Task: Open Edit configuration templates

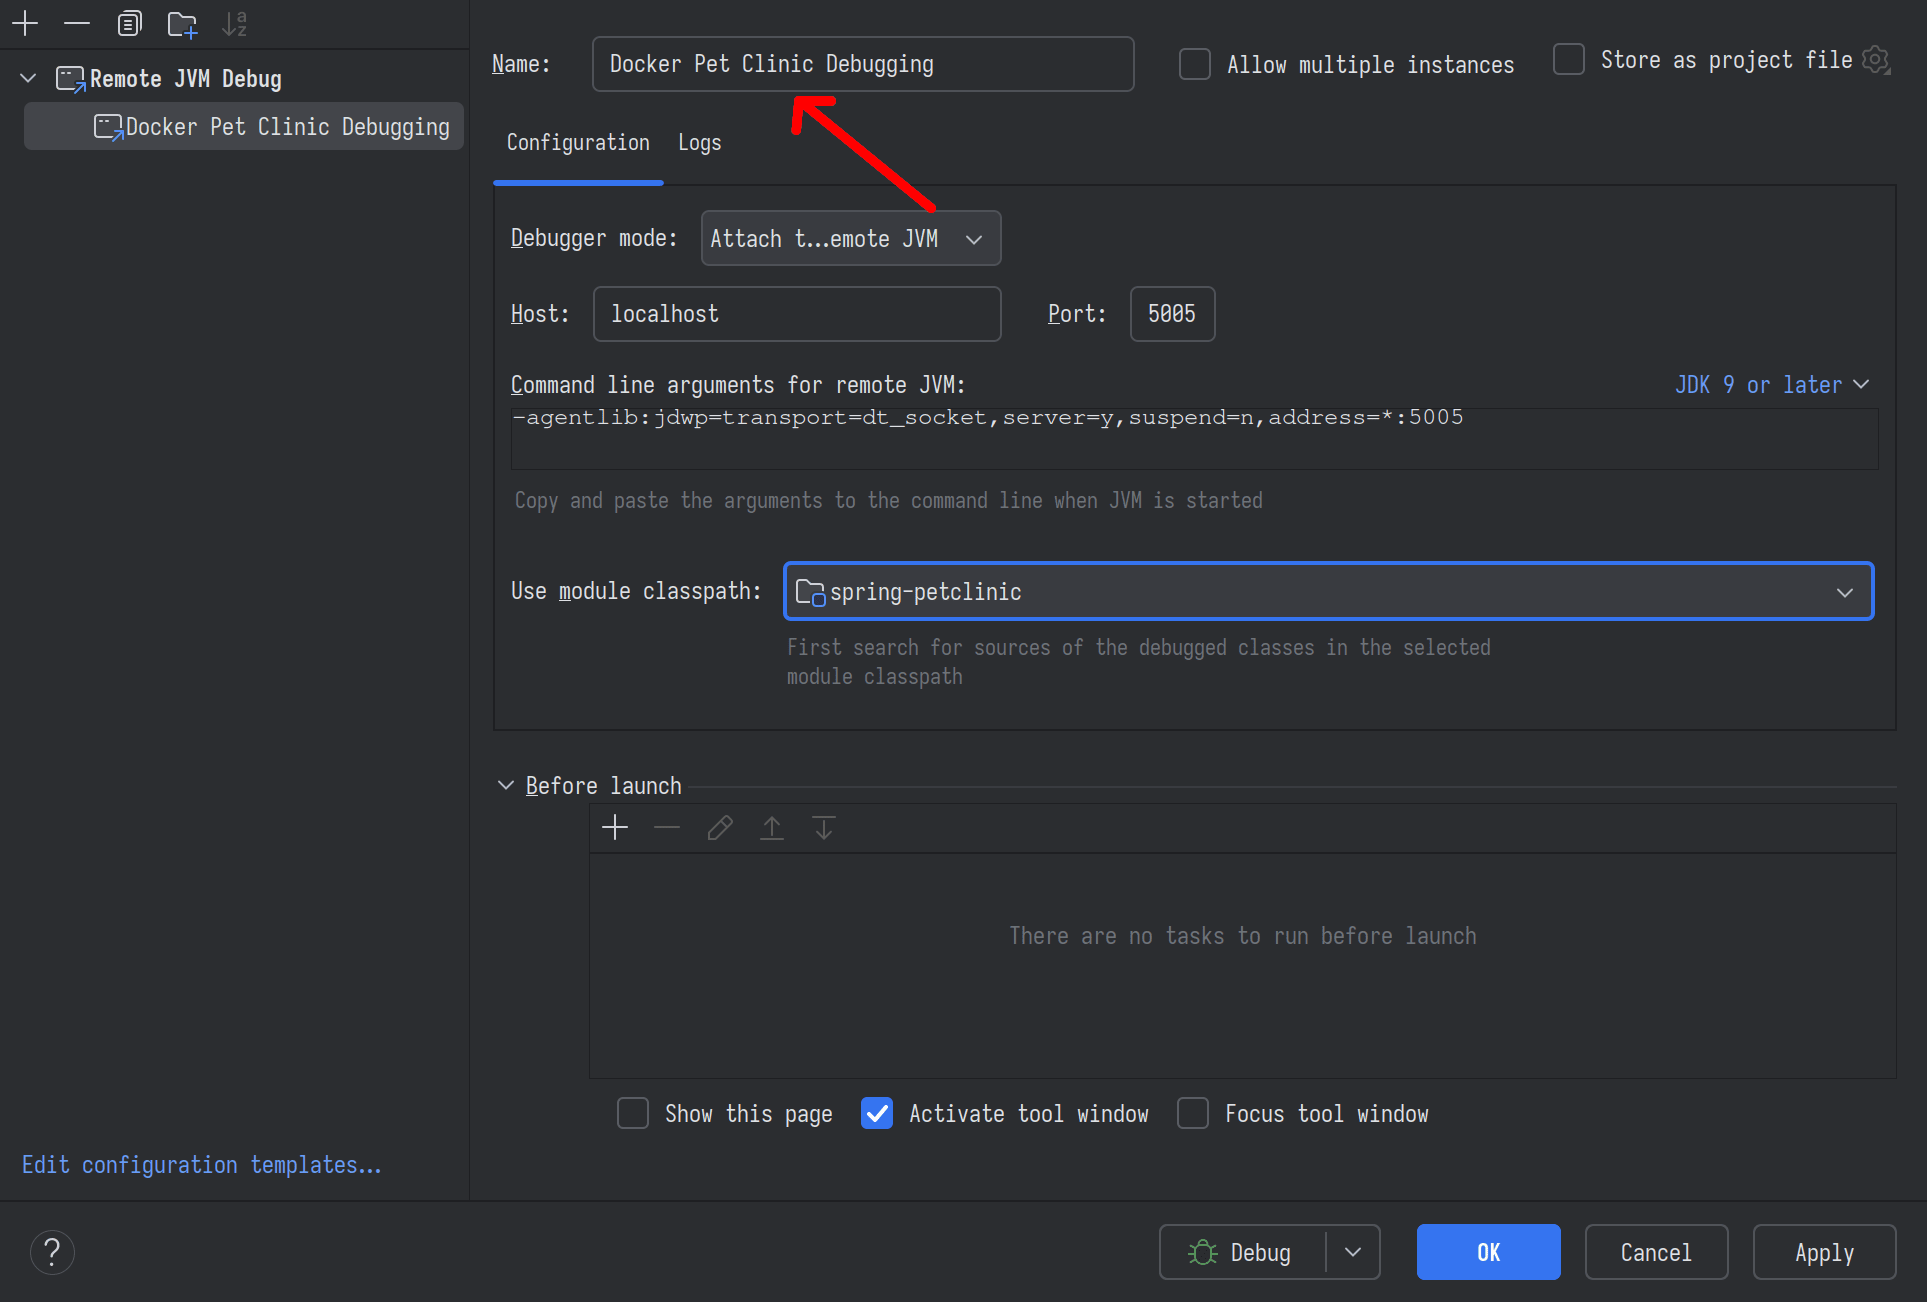Action: pos(200,1164)
